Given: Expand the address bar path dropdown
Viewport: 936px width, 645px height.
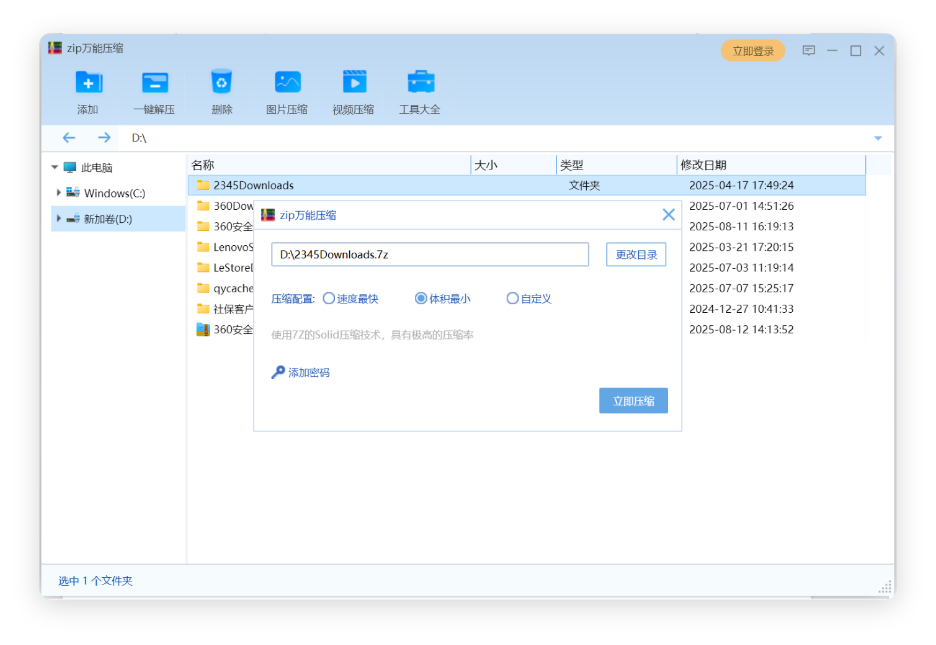Looking at the screenshot, I should click(x=878, y=138).
